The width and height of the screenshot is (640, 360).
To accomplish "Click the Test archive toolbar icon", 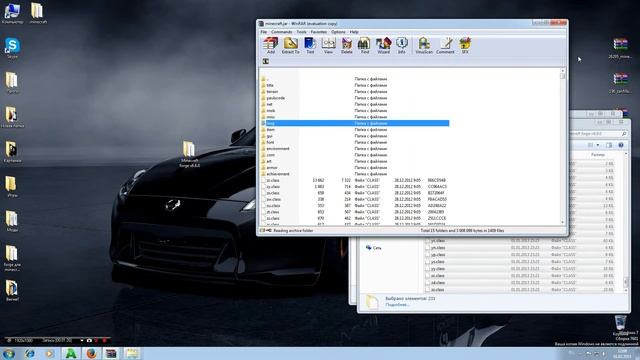I will [x=310, y=45].
